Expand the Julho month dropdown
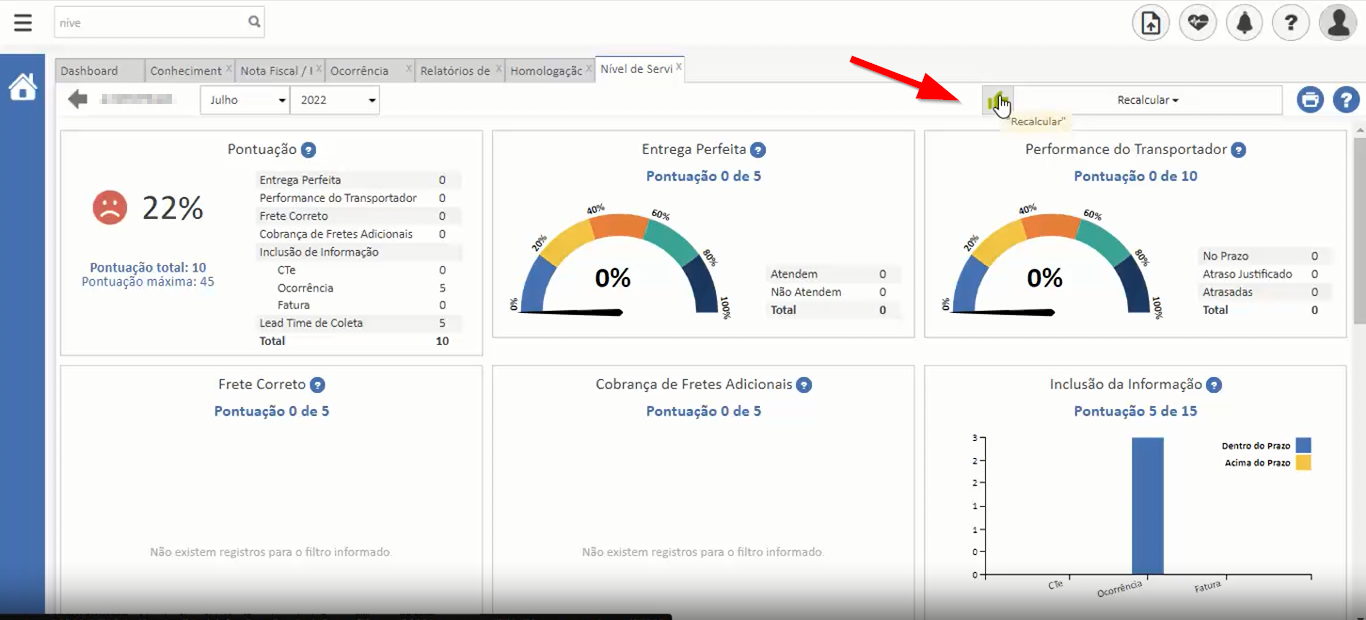This screenshot has height=620, width=1366. (245, 100)
